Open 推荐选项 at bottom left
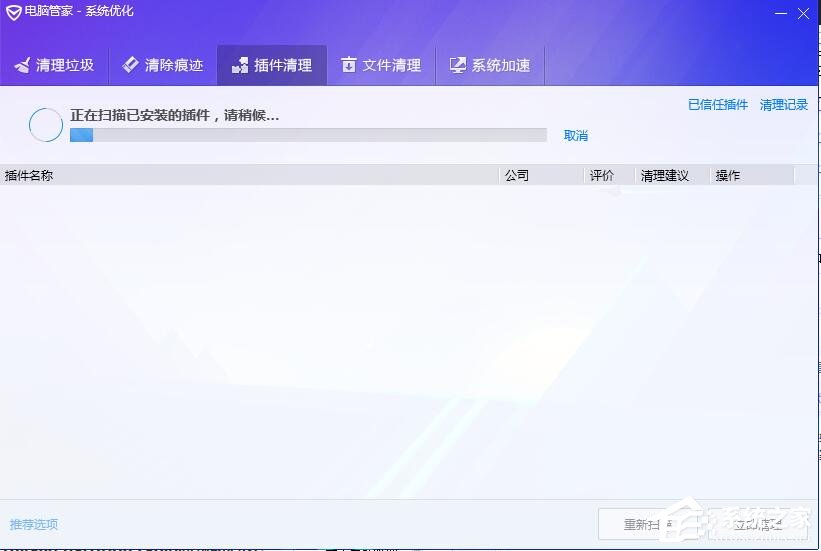Screen dimensions: 821x551 (34, 524)
